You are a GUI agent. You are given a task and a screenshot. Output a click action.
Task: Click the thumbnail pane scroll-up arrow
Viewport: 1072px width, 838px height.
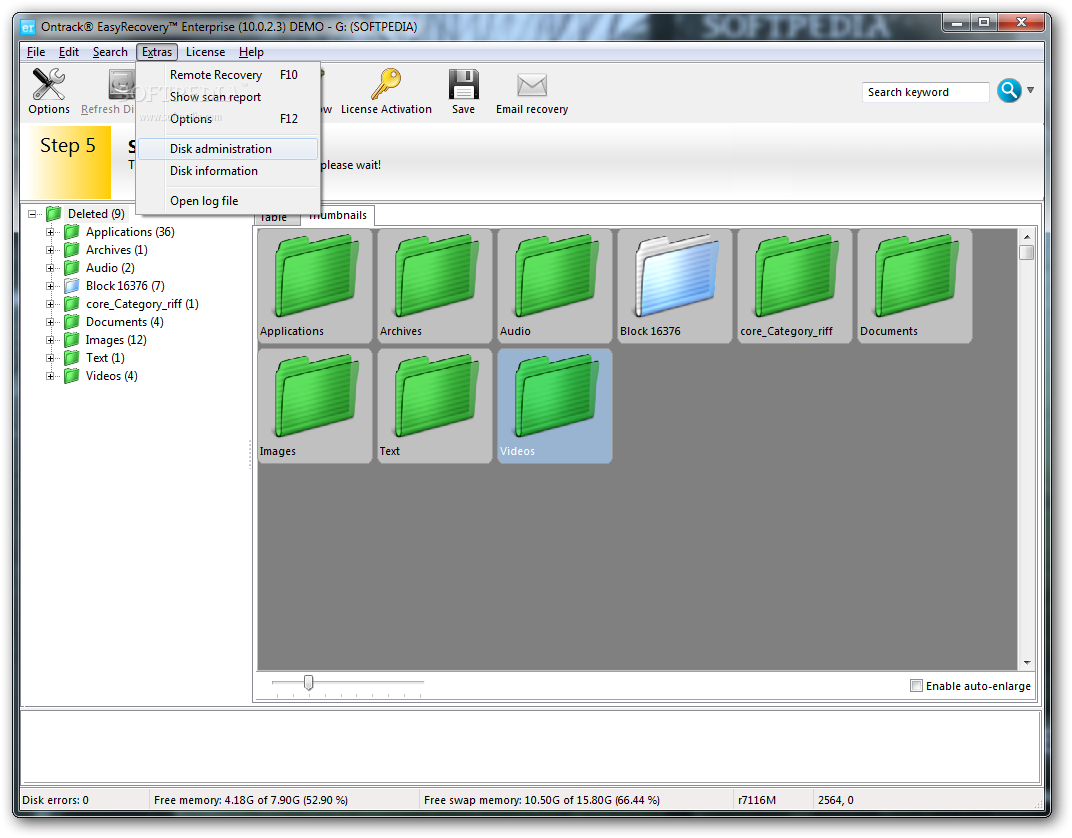[1026, 236]
